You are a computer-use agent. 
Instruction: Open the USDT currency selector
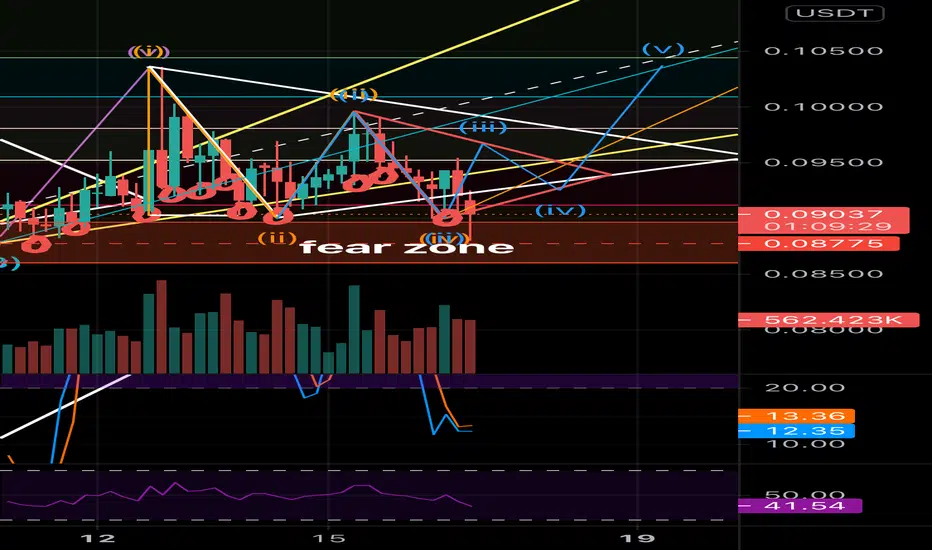coord(835,13)
